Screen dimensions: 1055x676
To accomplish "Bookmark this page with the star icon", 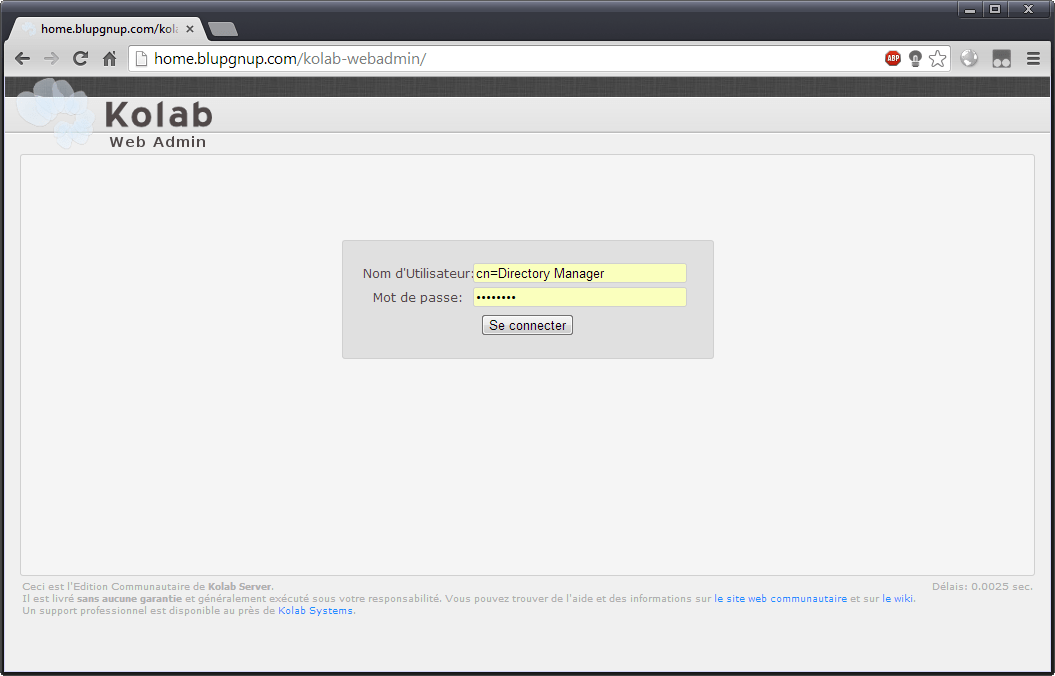I will 937,59.
